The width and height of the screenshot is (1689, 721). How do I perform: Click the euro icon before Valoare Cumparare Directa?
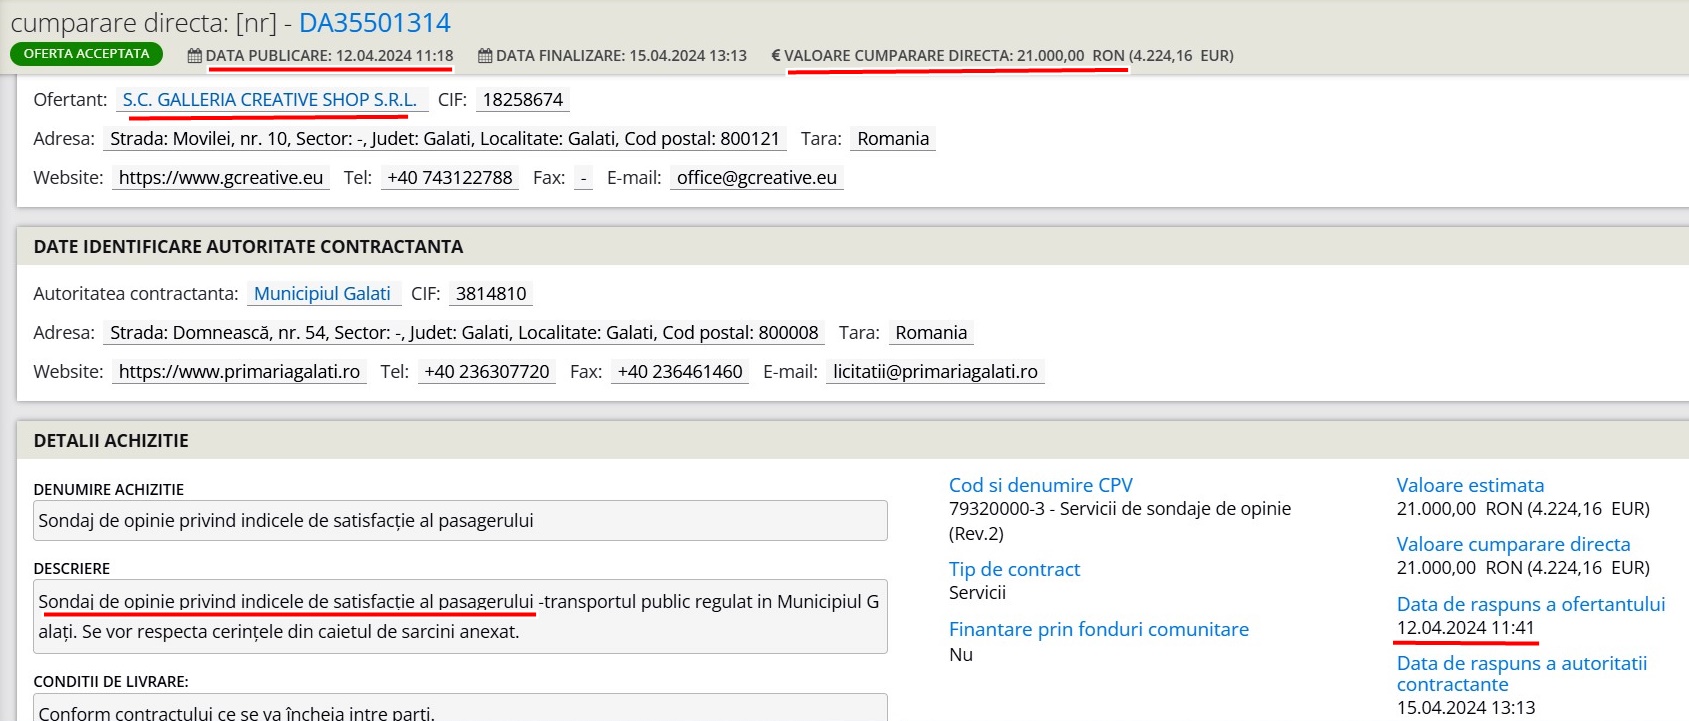click(x=775, y=56)
